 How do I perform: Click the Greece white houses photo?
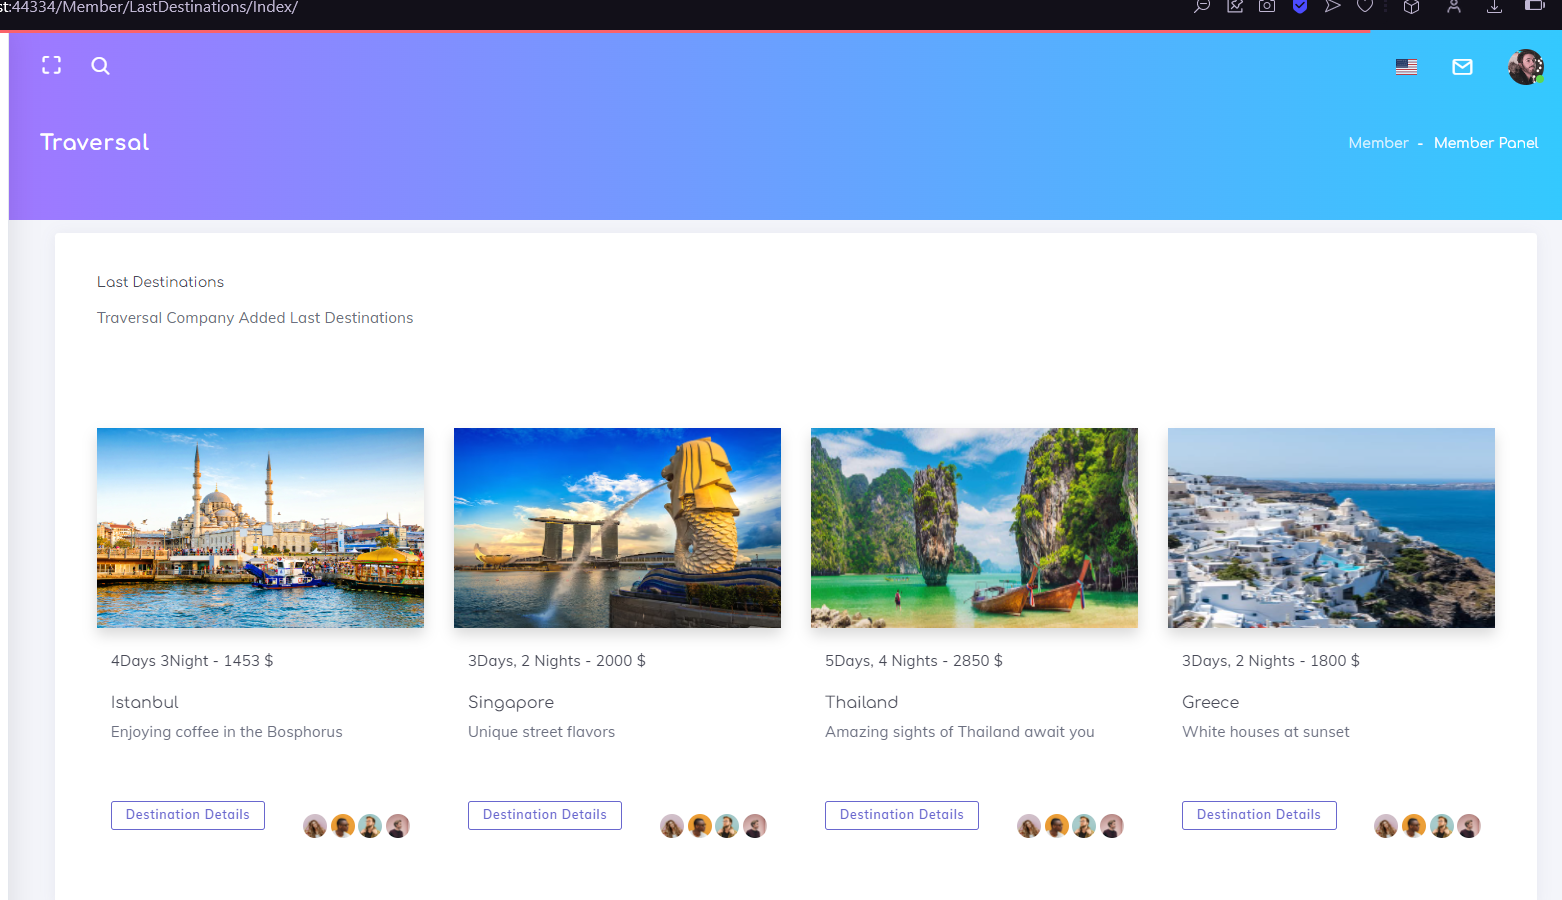(1331, 528)
